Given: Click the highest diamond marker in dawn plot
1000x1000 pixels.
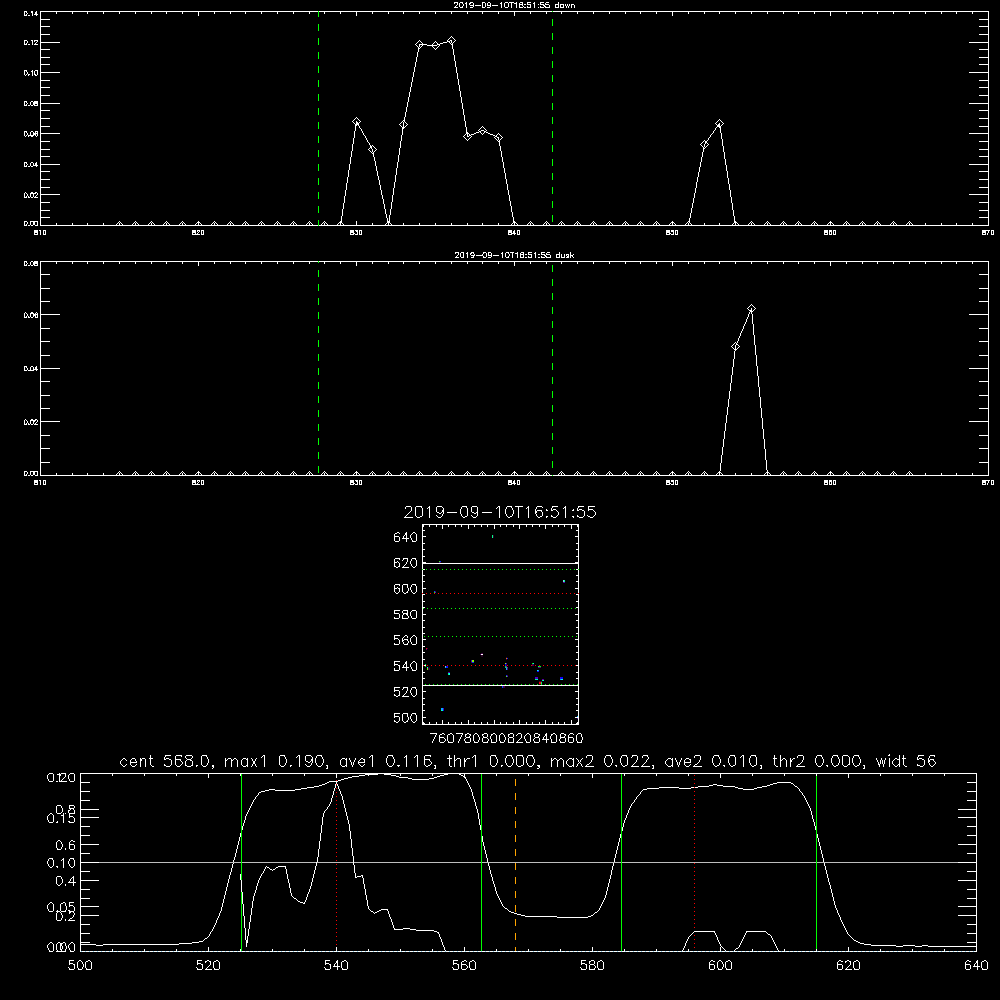Looking at the screenshot, I should click(x=451, y=41).
